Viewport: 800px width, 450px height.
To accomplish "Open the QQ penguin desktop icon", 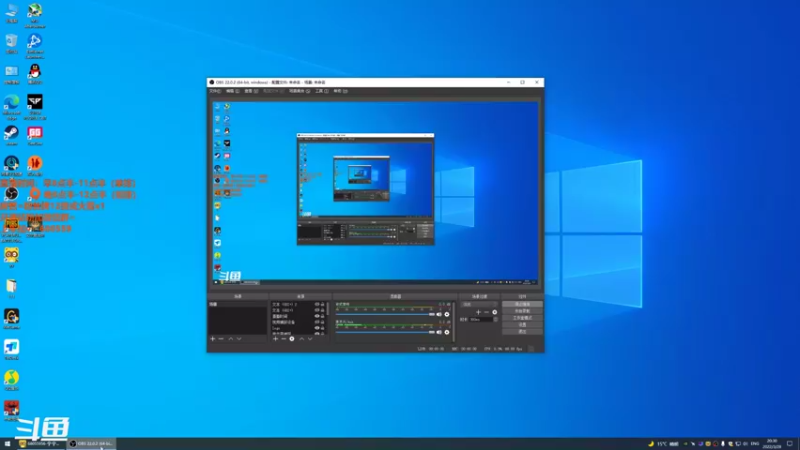I will (x=35, y=74).
